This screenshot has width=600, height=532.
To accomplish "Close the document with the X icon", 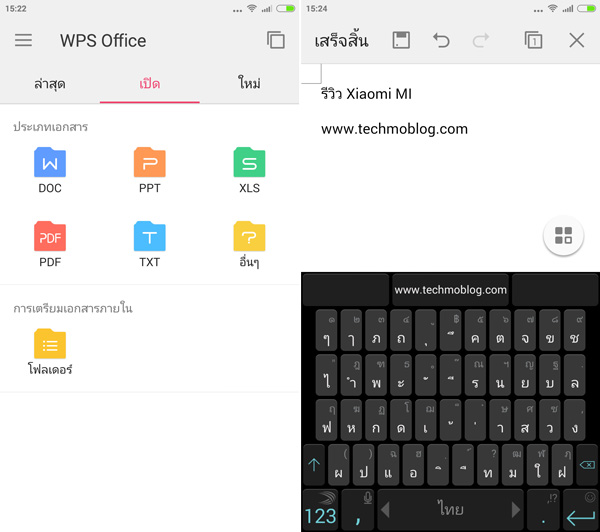I will (576, 41).
